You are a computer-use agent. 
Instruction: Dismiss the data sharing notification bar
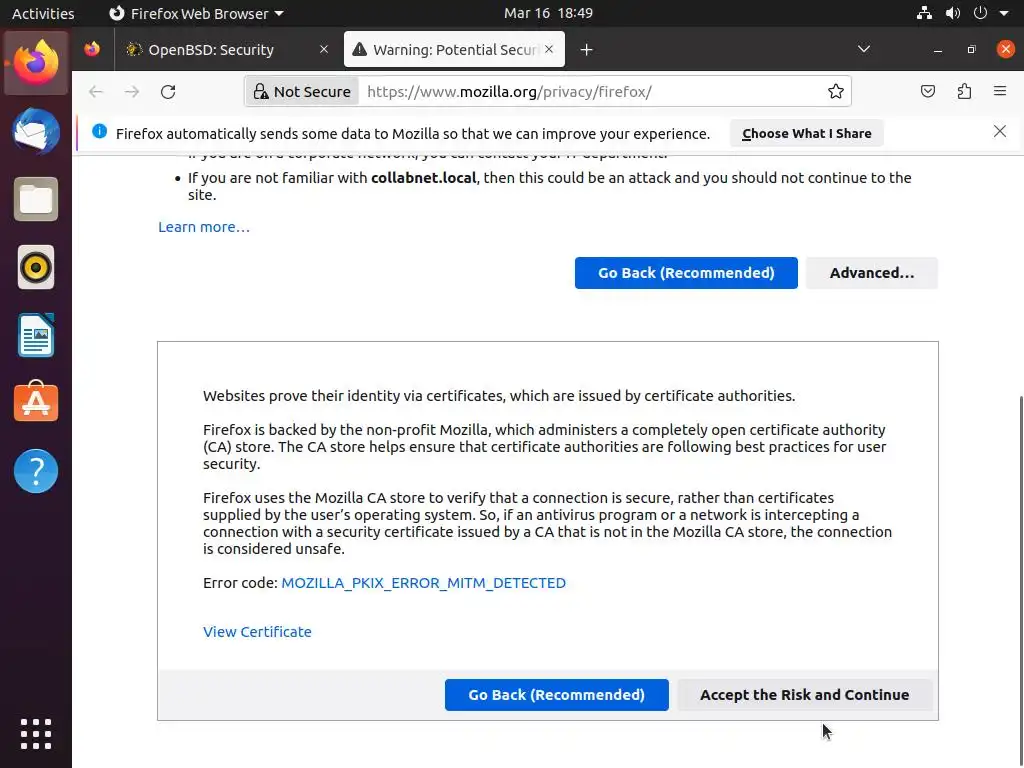tap(1000, 132)
